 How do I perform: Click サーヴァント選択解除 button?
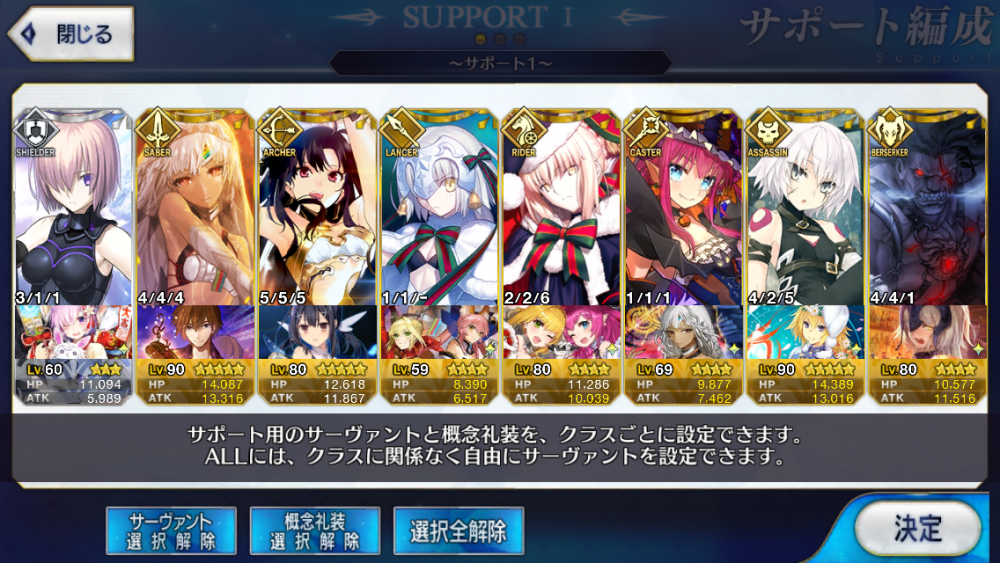[x=172, y=531]
